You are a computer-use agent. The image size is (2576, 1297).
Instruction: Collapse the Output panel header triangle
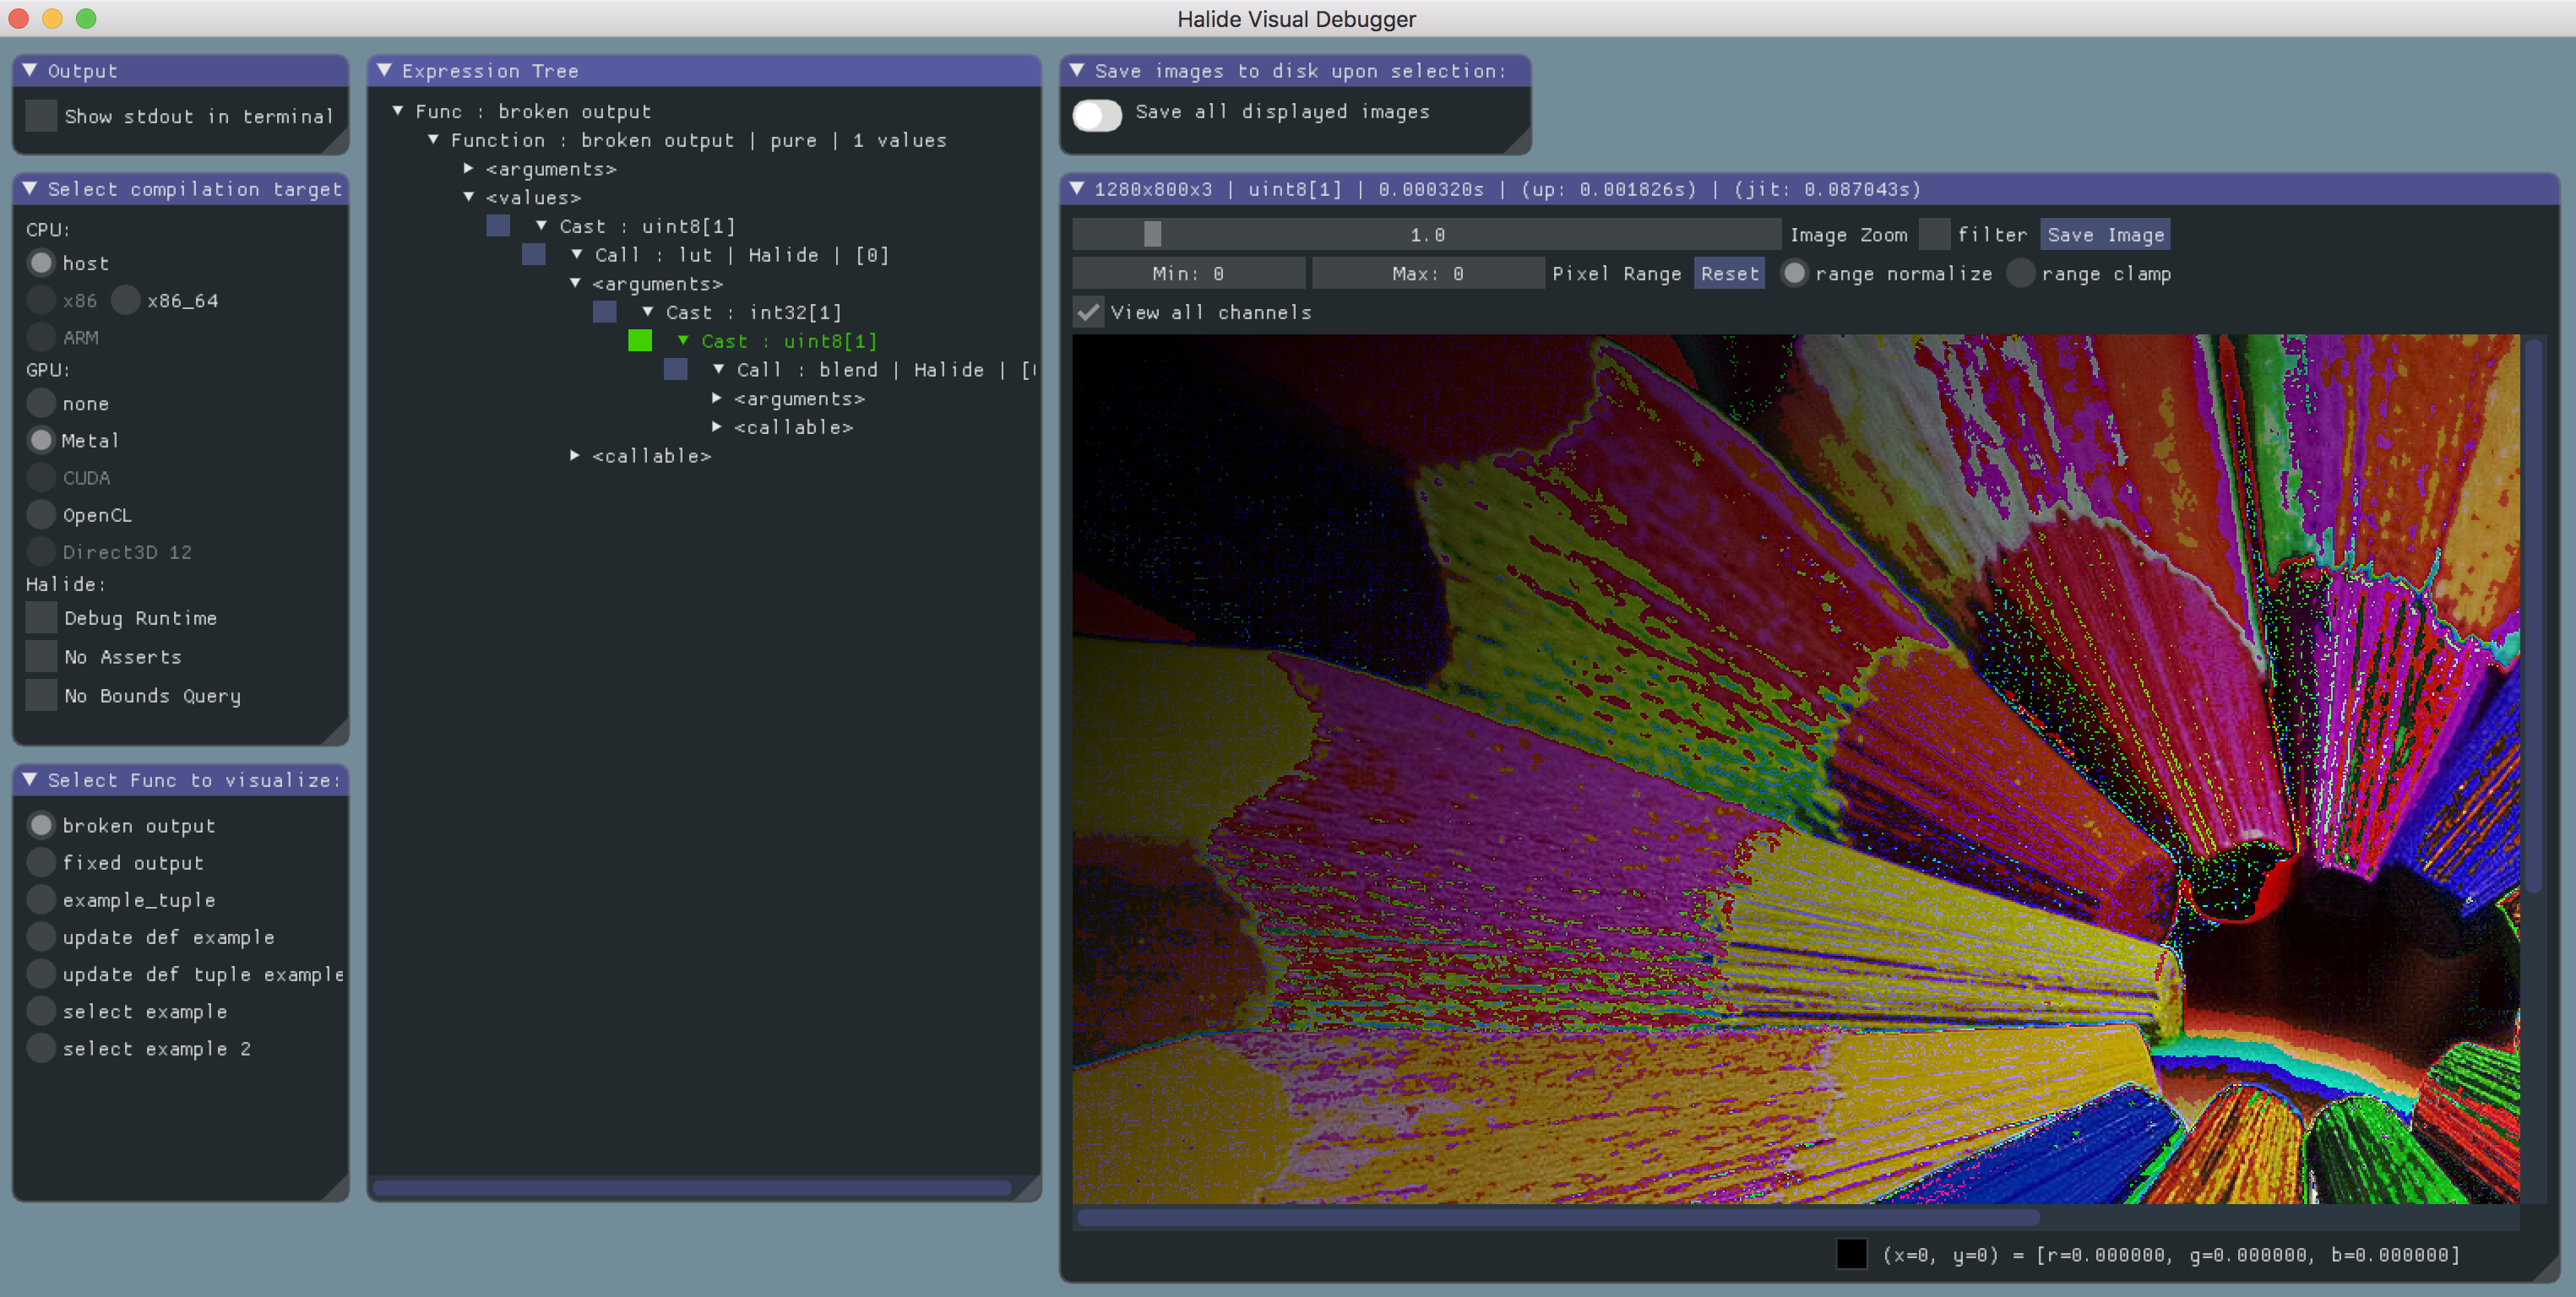pyautogui.click(x=30, y=70)
